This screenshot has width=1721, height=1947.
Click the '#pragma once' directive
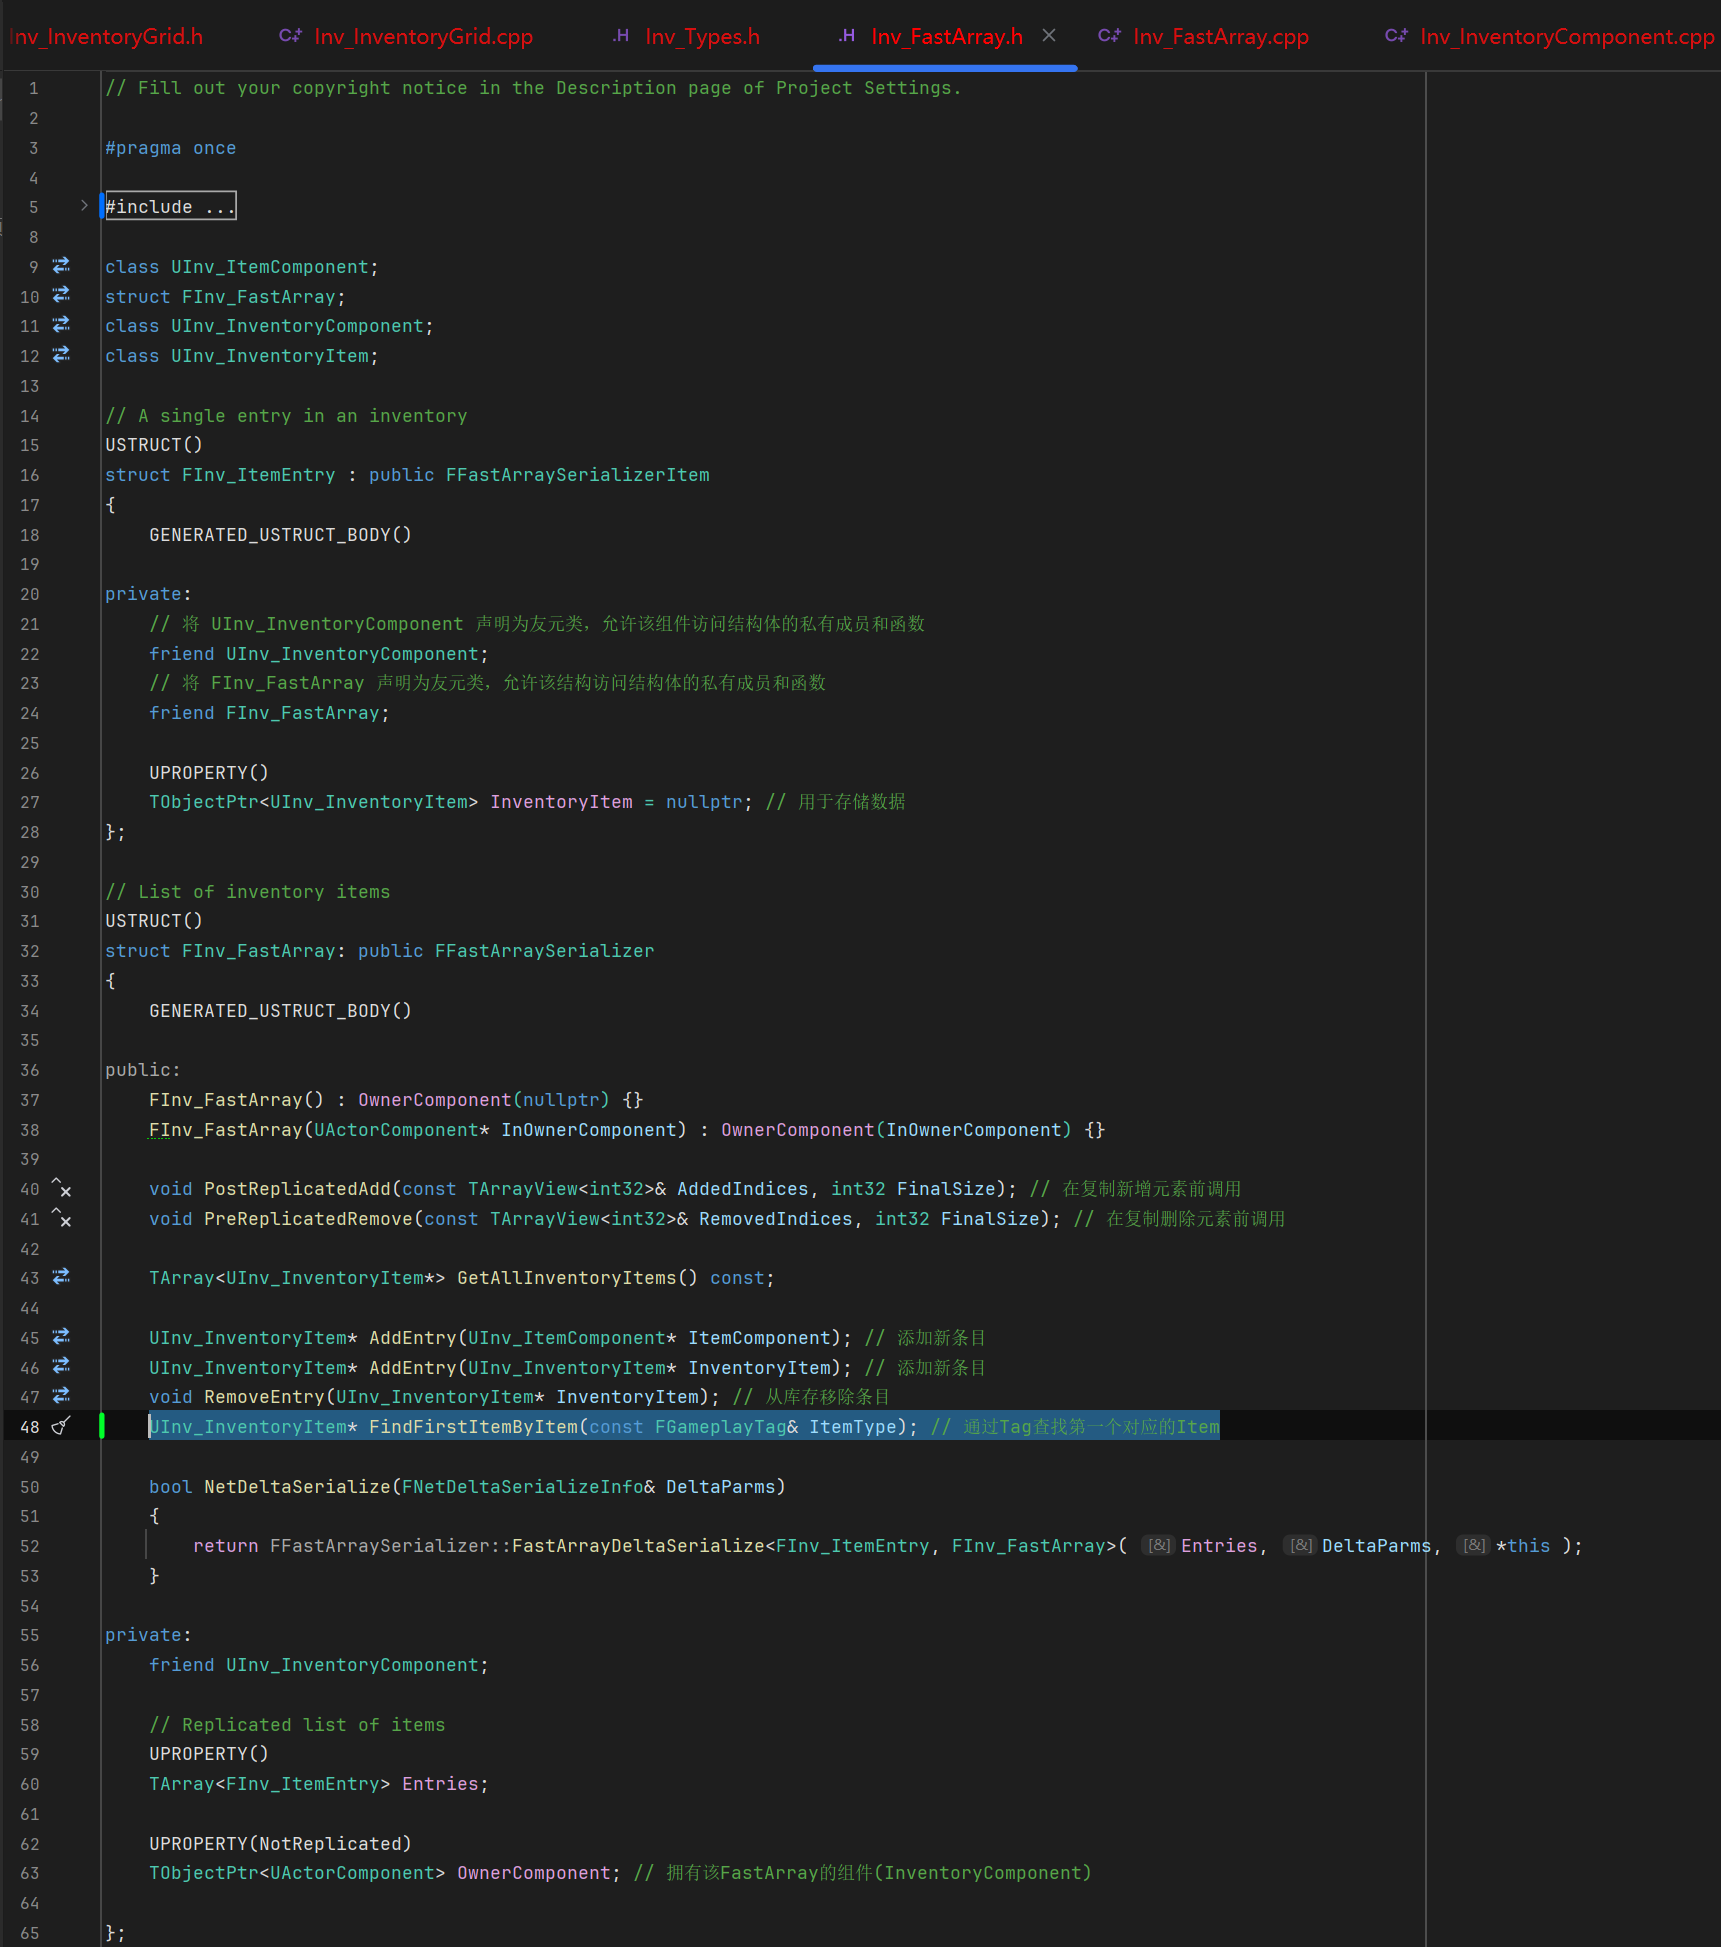(x=171, y=148)
